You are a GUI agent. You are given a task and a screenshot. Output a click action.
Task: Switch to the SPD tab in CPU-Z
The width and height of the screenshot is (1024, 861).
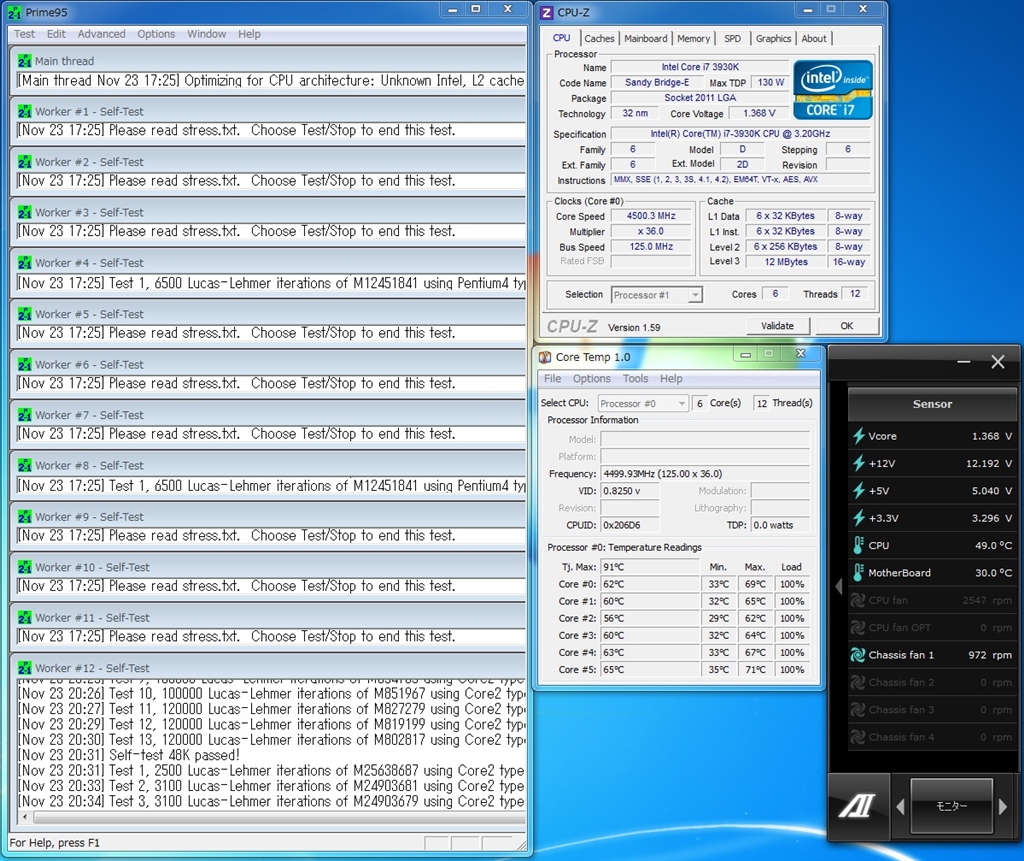click(732, 39)
